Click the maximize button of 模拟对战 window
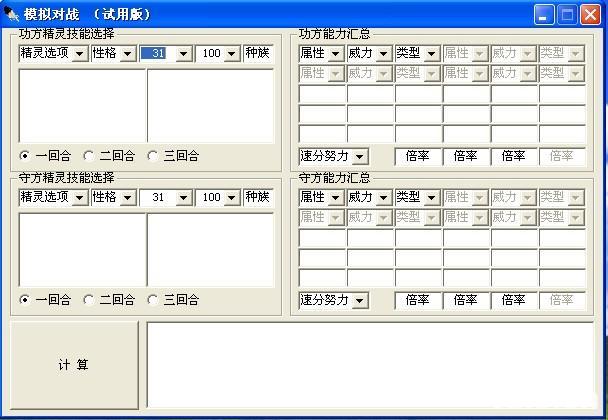The width and height of the screenshot is (608, 420). [567, 15]
